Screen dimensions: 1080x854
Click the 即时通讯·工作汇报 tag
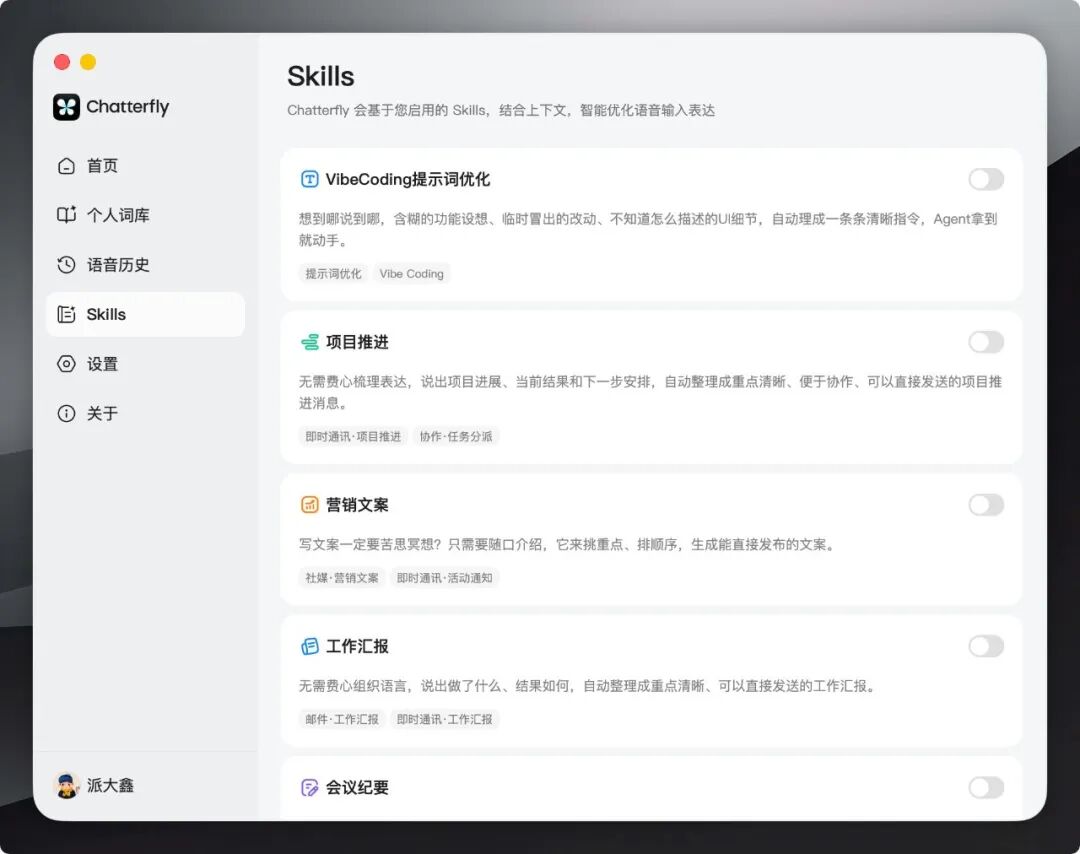tap(444, 719)
